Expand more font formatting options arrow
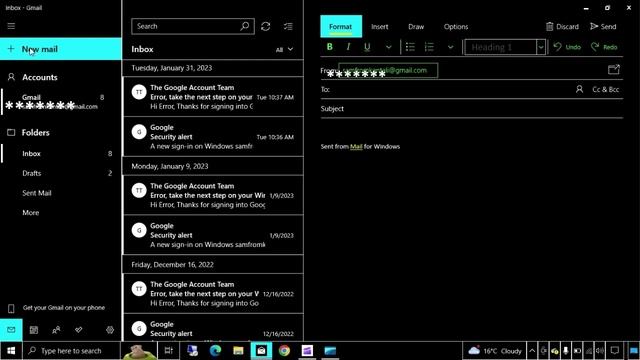The width and height of the screenshot is (640, 360). (389, 47)
